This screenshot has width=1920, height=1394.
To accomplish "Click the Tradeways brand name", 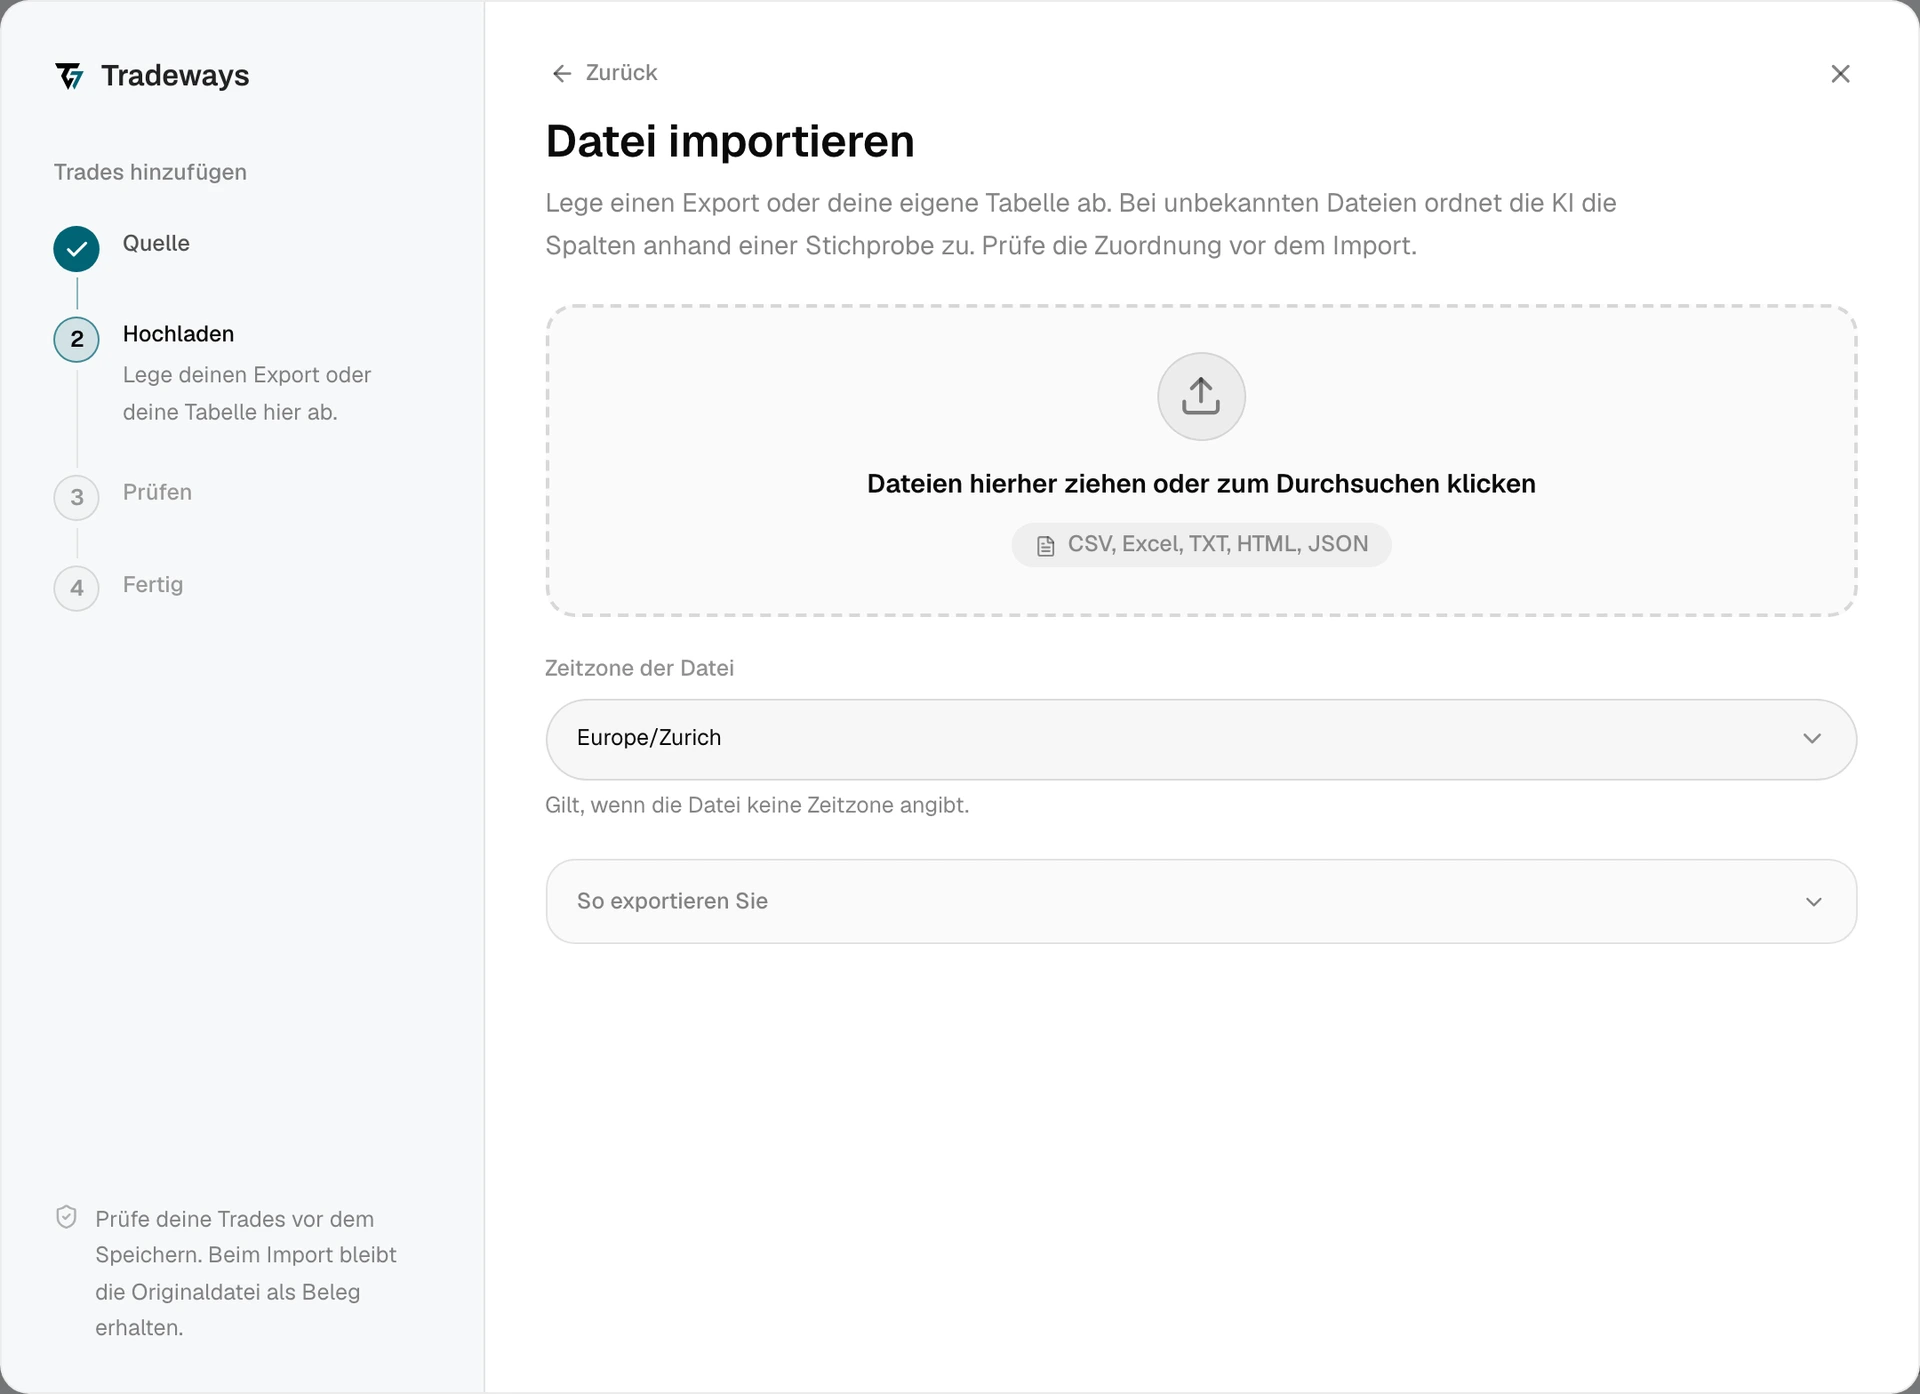I will (x=175, y=76).
